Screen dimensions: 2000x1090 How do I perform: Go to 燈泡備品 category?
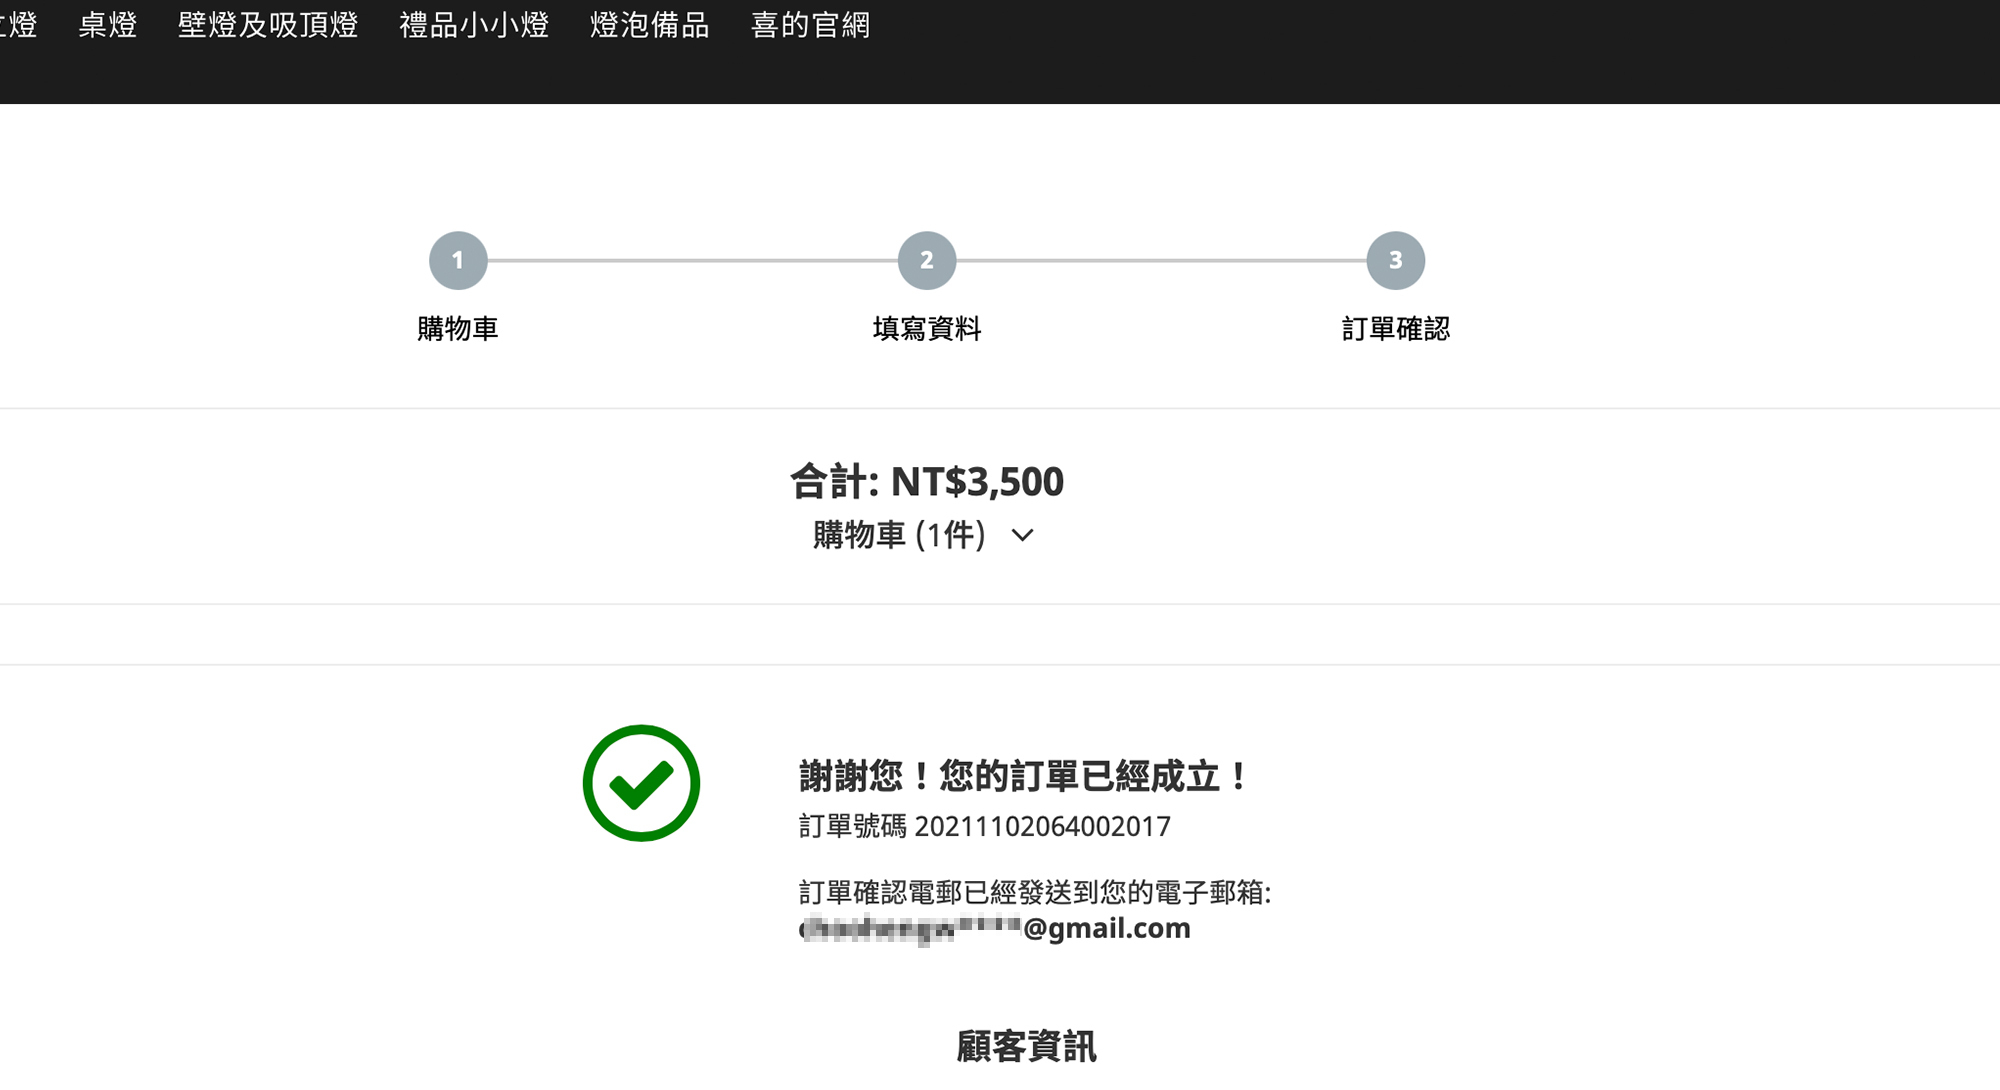[650, 25]
